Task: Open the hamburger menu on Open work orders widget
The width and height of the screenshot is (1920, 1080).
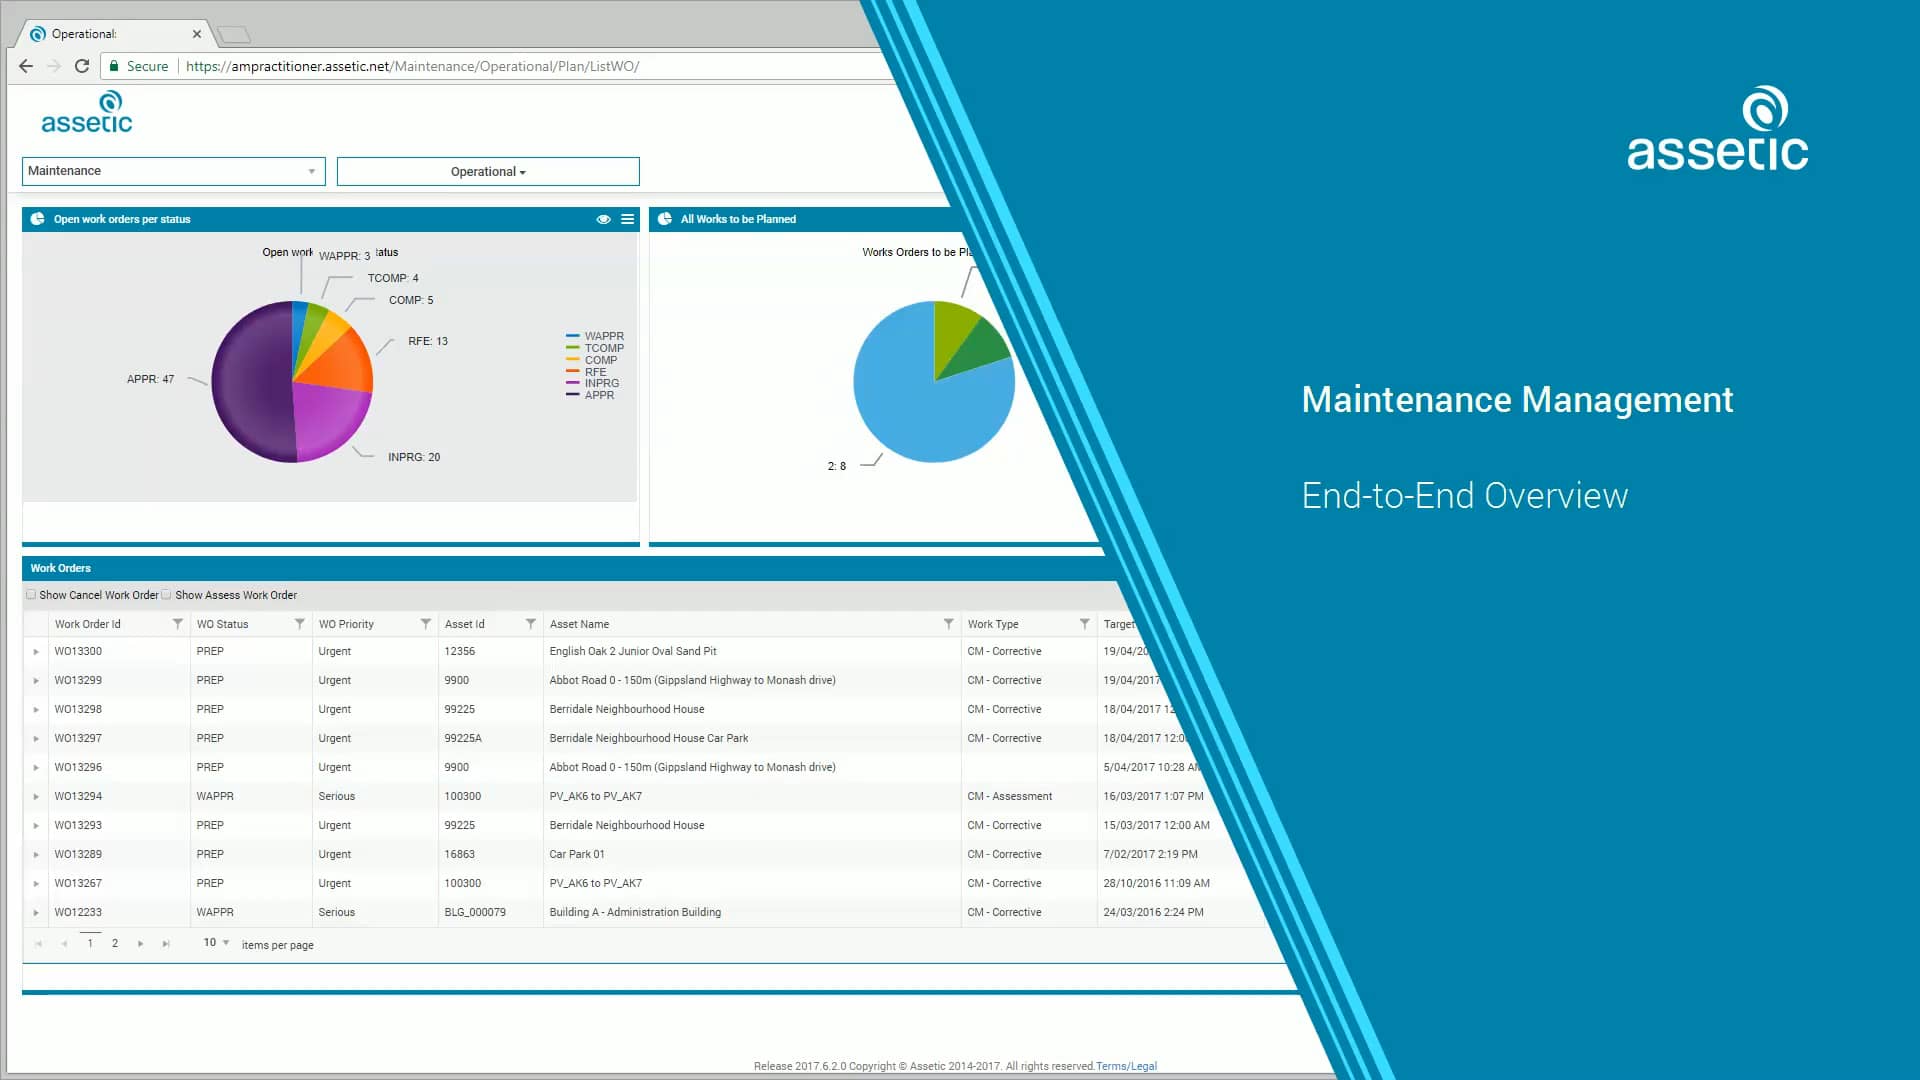Action: click(x=628, y=219)
